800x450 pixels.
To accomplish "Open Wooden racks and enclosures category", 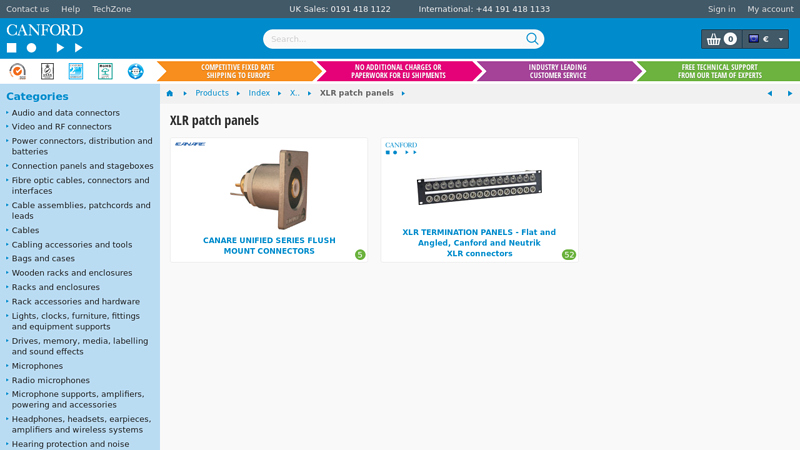I will coord(71,272).
